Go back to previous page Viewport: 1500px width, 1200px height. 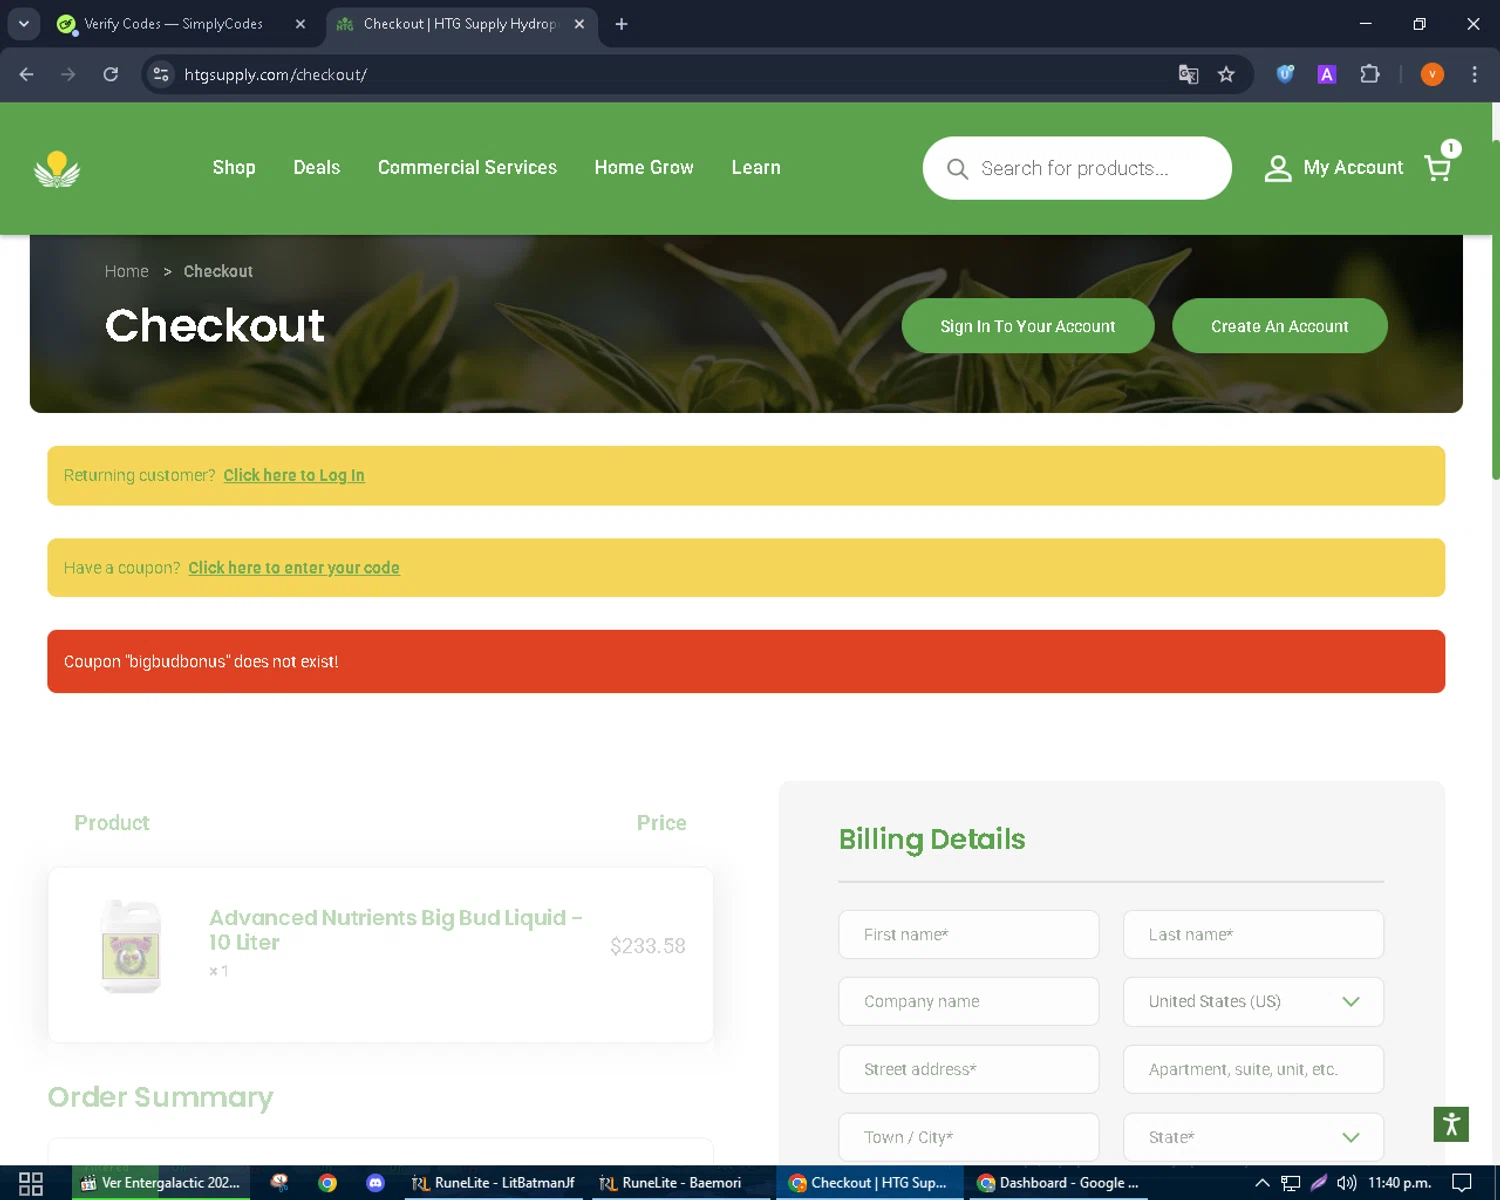pyautogui.click(x=27, y=74)
